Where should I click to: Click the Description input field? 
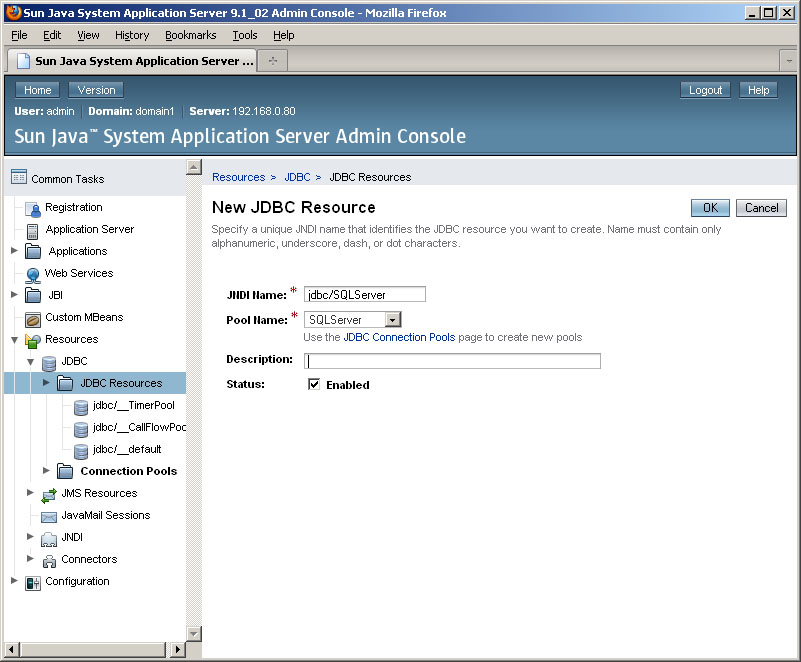point(452,361)
